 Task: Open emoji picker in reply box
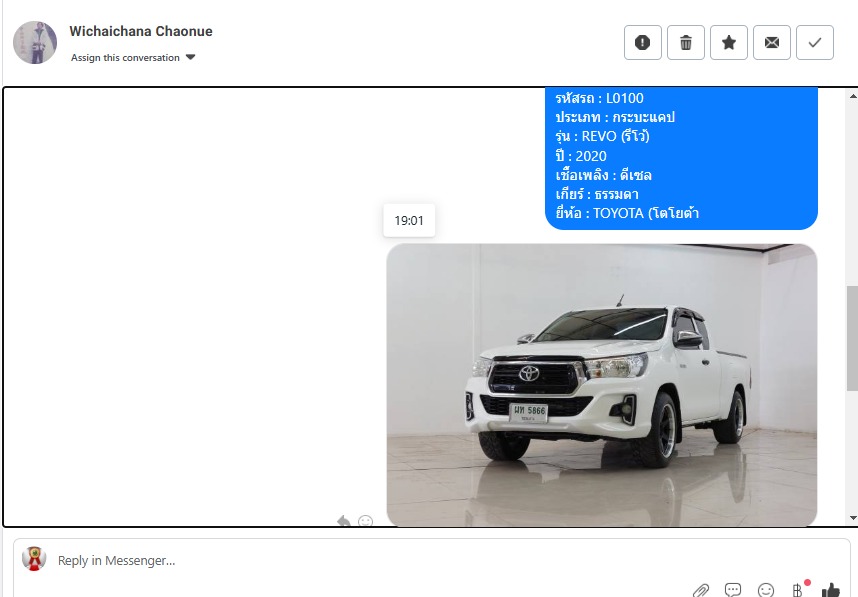(x=766, y=590)
